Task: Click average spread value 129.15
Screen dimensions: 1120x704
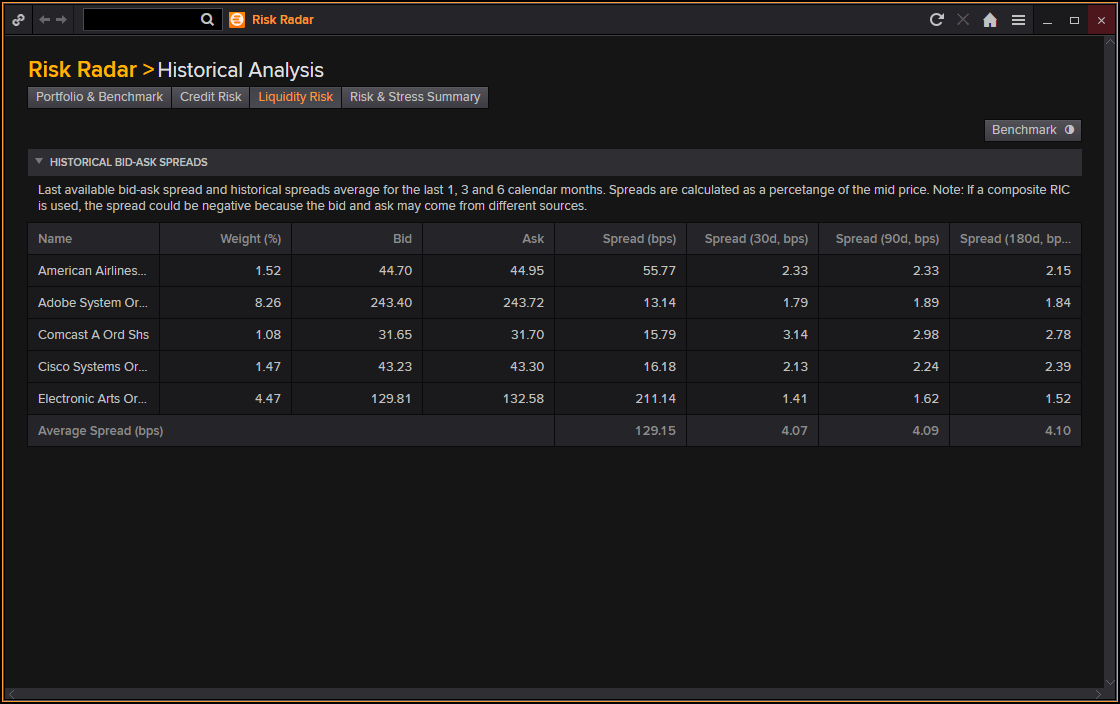Action: 655,431
